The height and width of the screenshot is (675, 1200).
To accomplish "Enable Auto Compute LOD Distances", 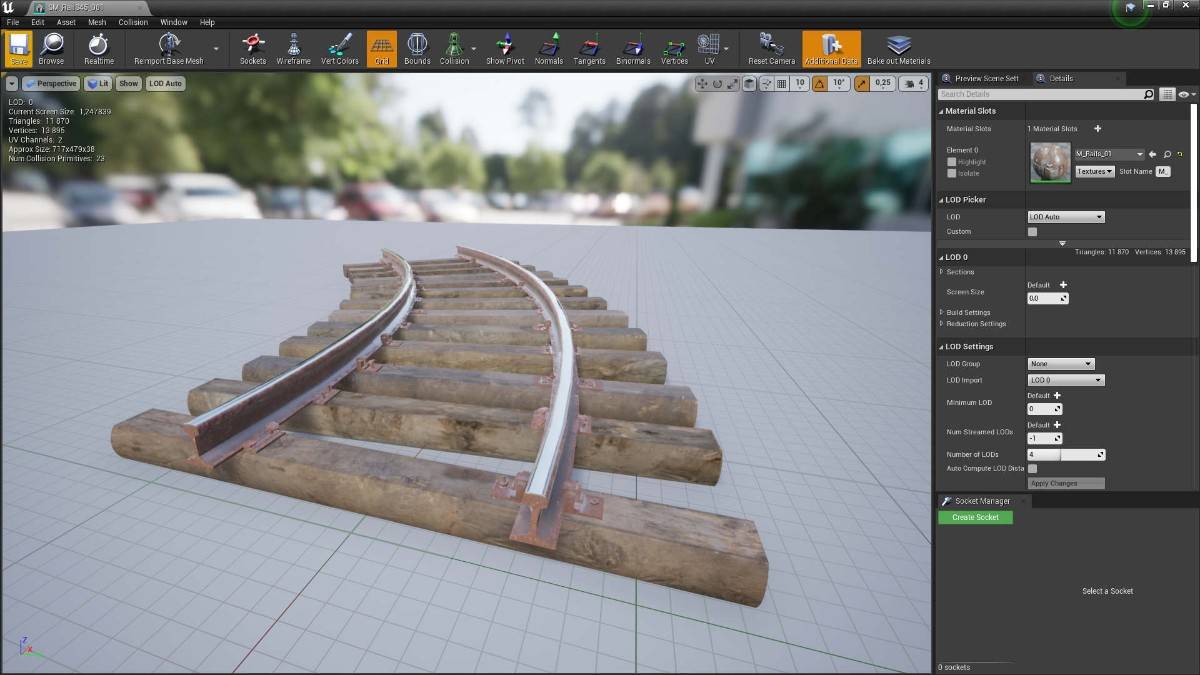I will (1032, 468).
